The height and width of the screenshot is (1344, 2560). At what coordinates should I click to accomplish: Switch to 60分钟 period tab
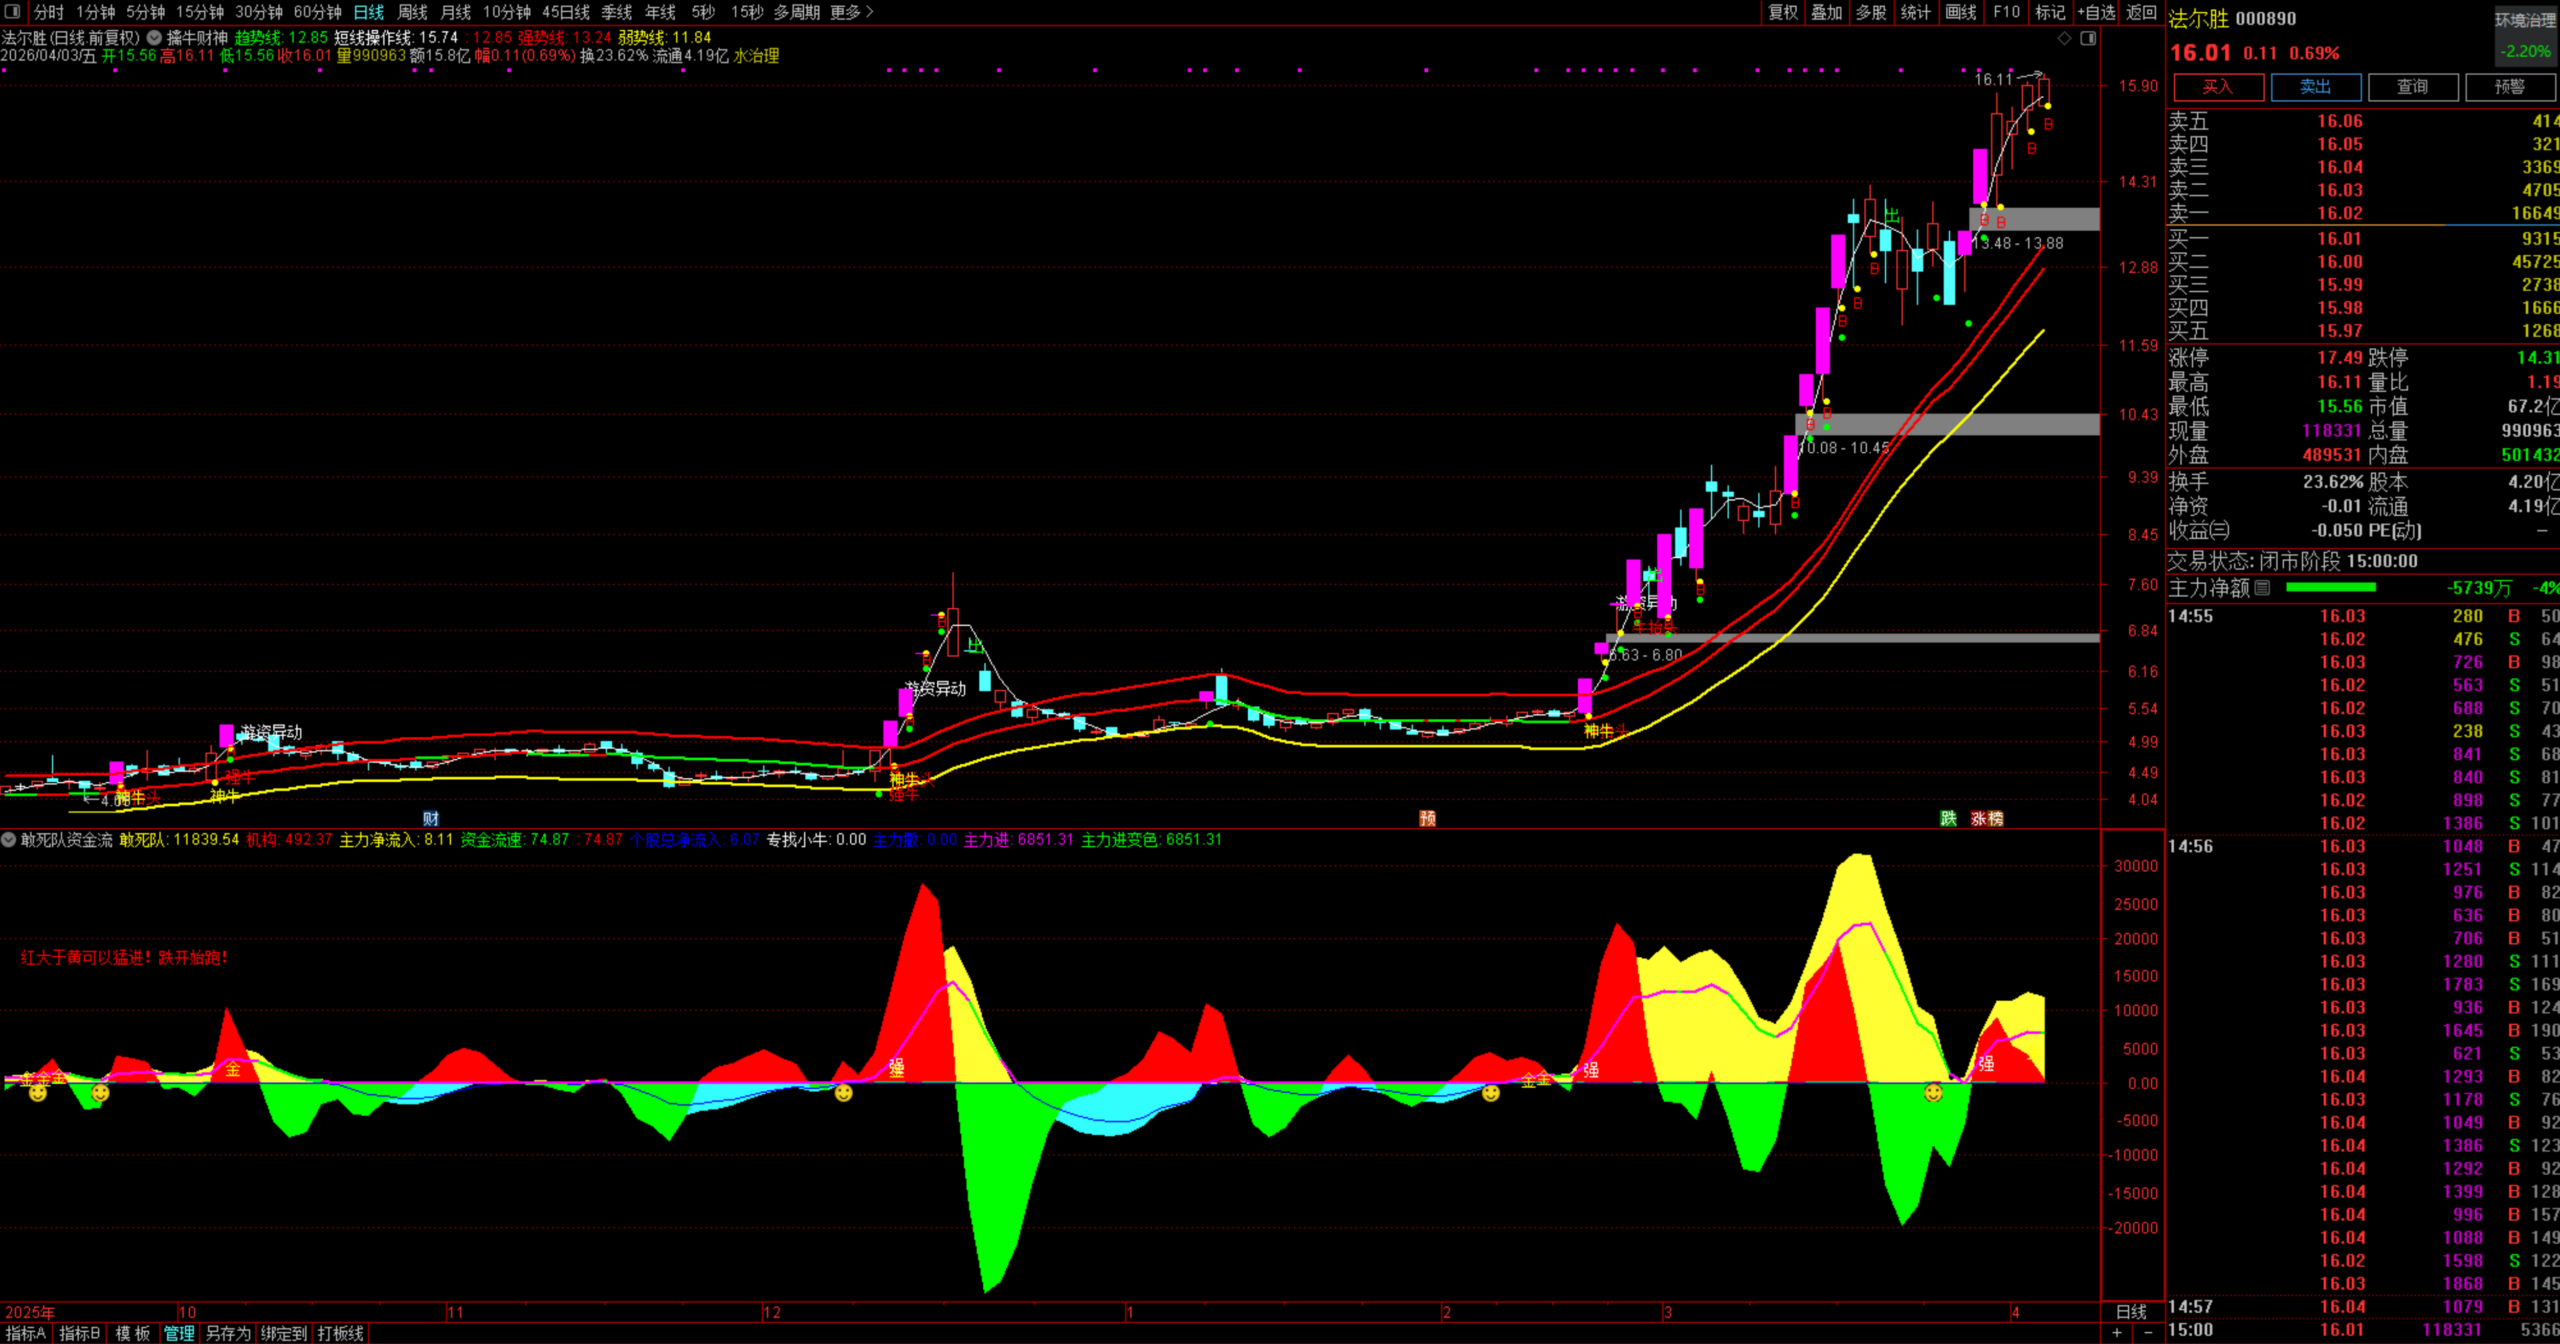point(317,12)
